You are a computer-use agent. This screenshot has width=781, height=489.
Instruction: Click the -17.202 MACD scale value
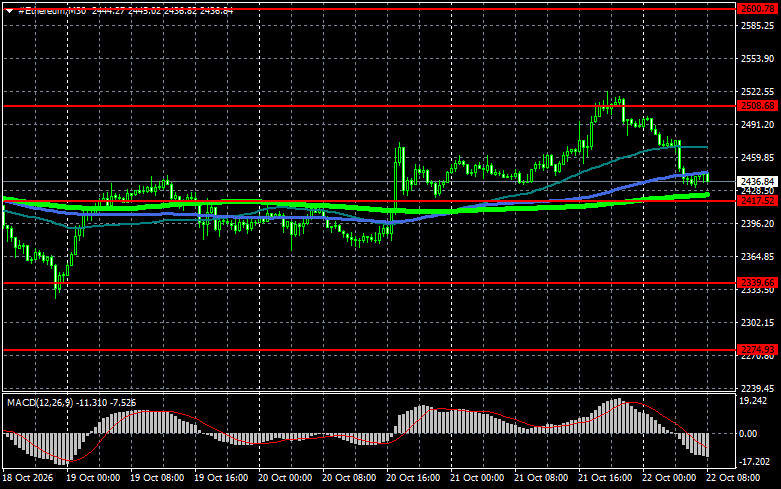tap(753, 462)
